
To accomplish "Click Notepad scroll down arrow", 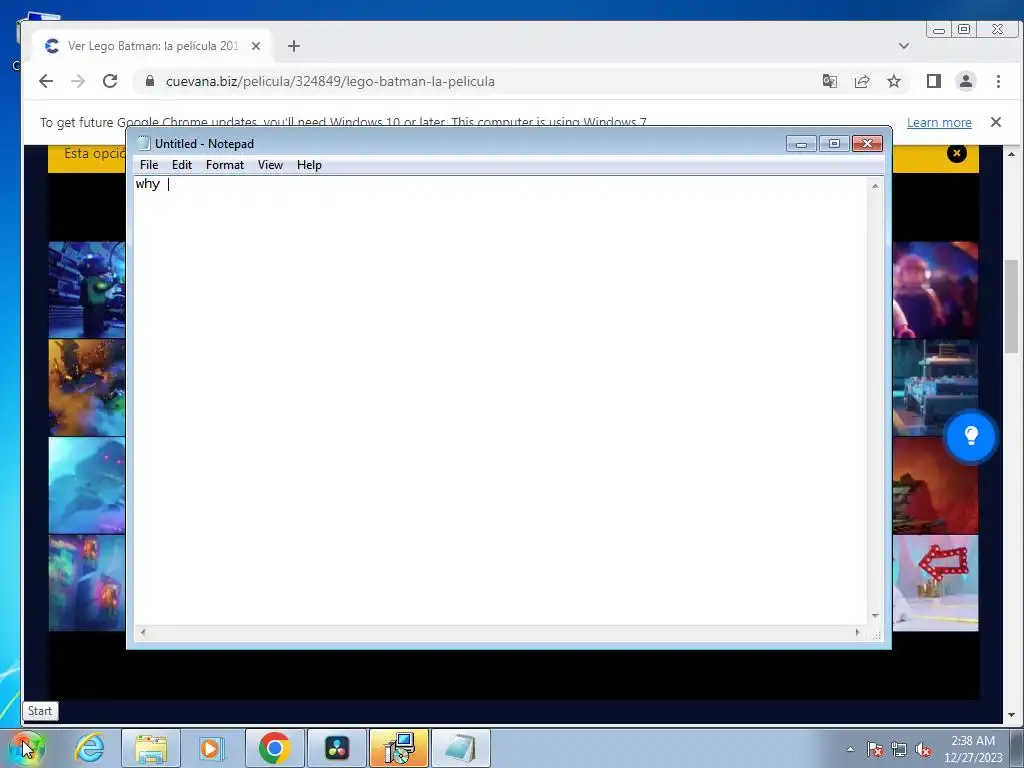I will pyautogui.click(x=875, y=616).
